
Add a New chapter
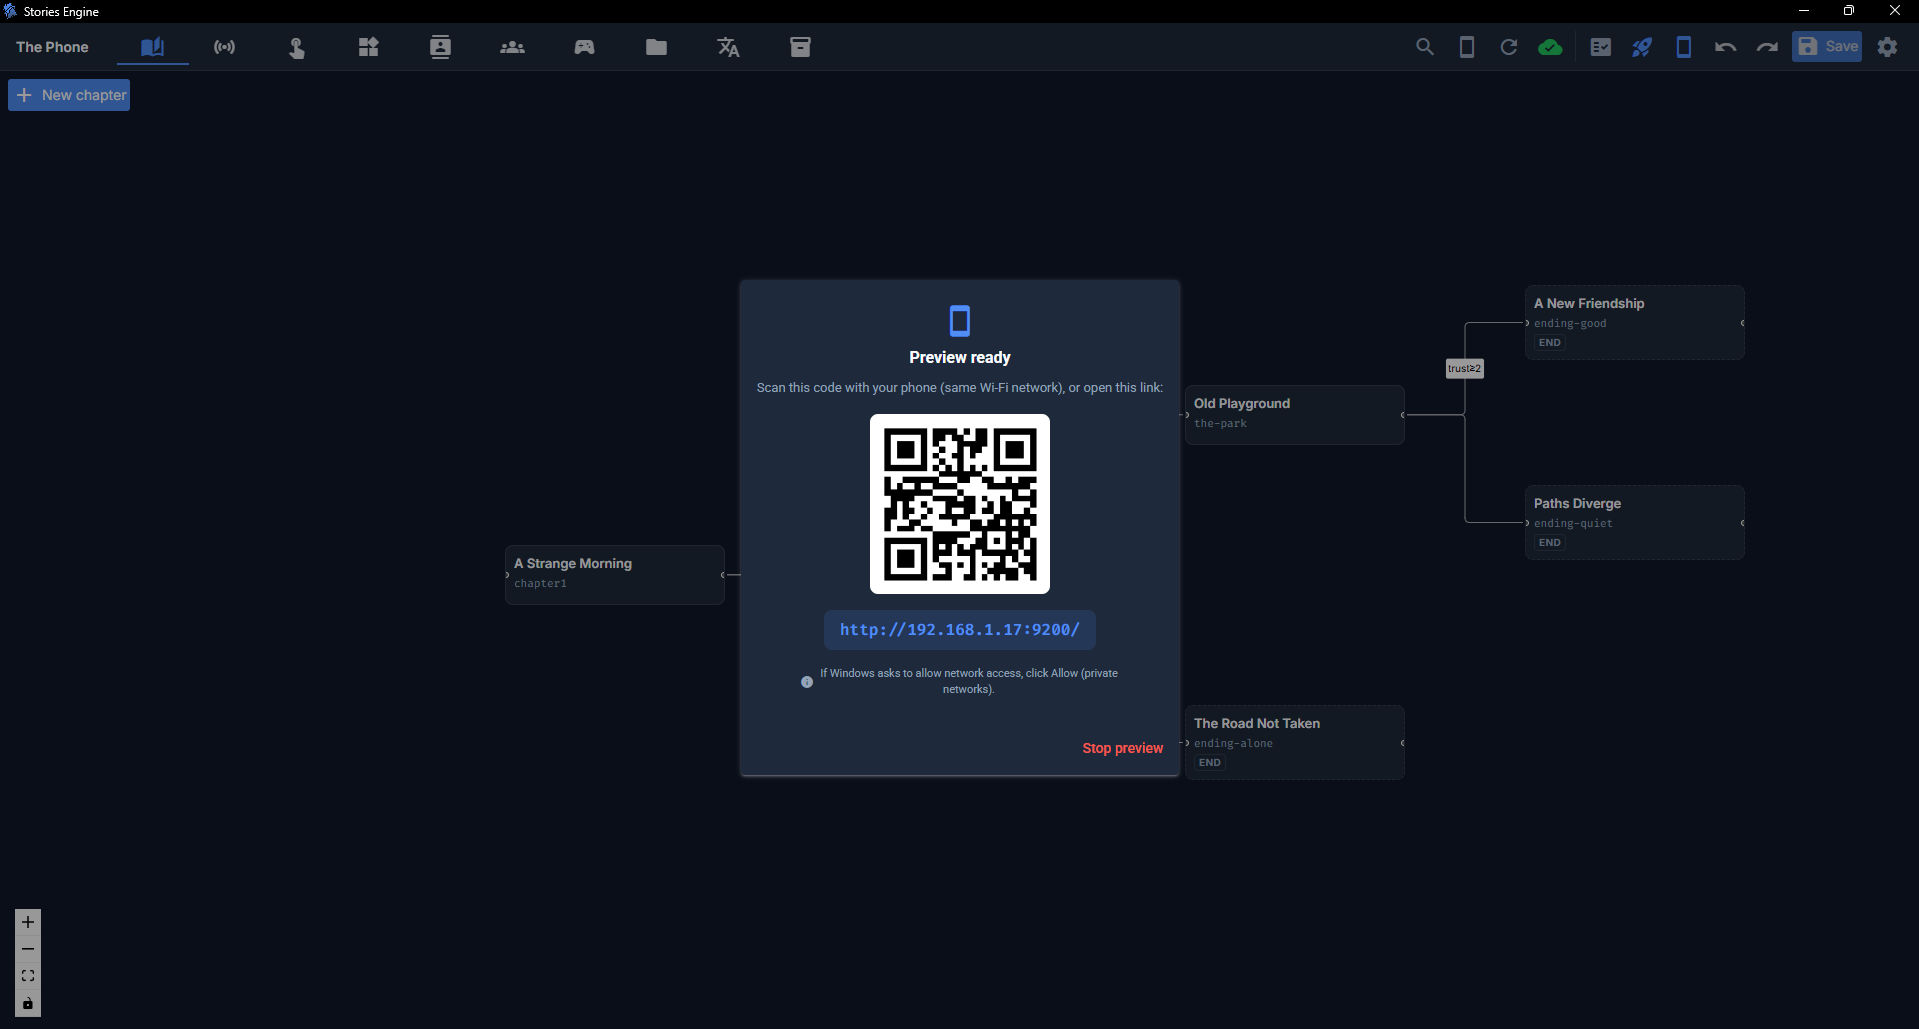[69, 95]
